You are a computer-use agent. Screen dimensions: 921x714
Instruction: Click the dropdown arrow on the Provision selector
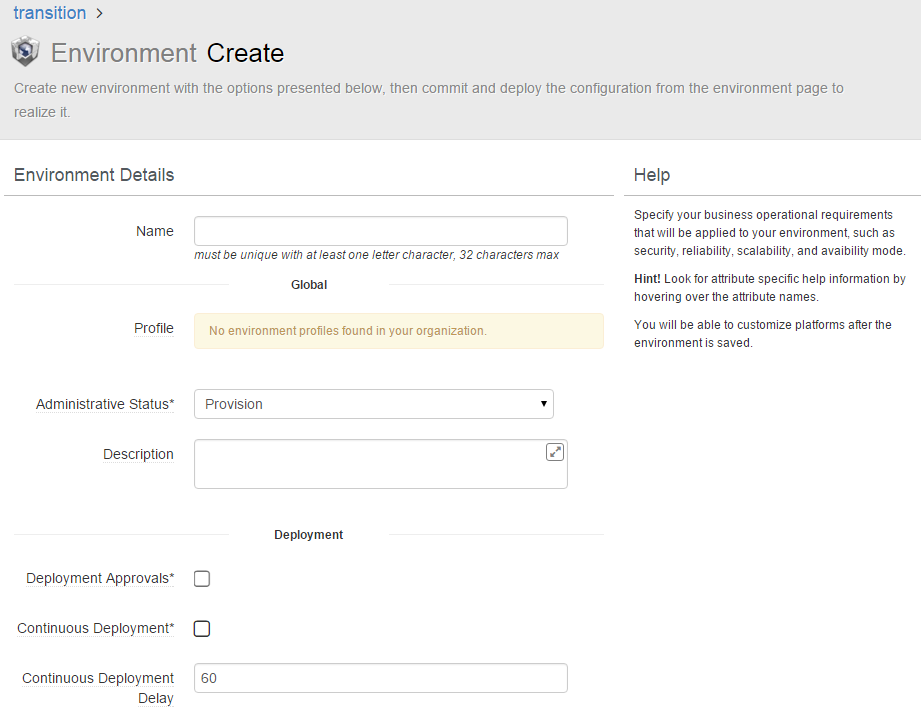[x=543, y=404]
